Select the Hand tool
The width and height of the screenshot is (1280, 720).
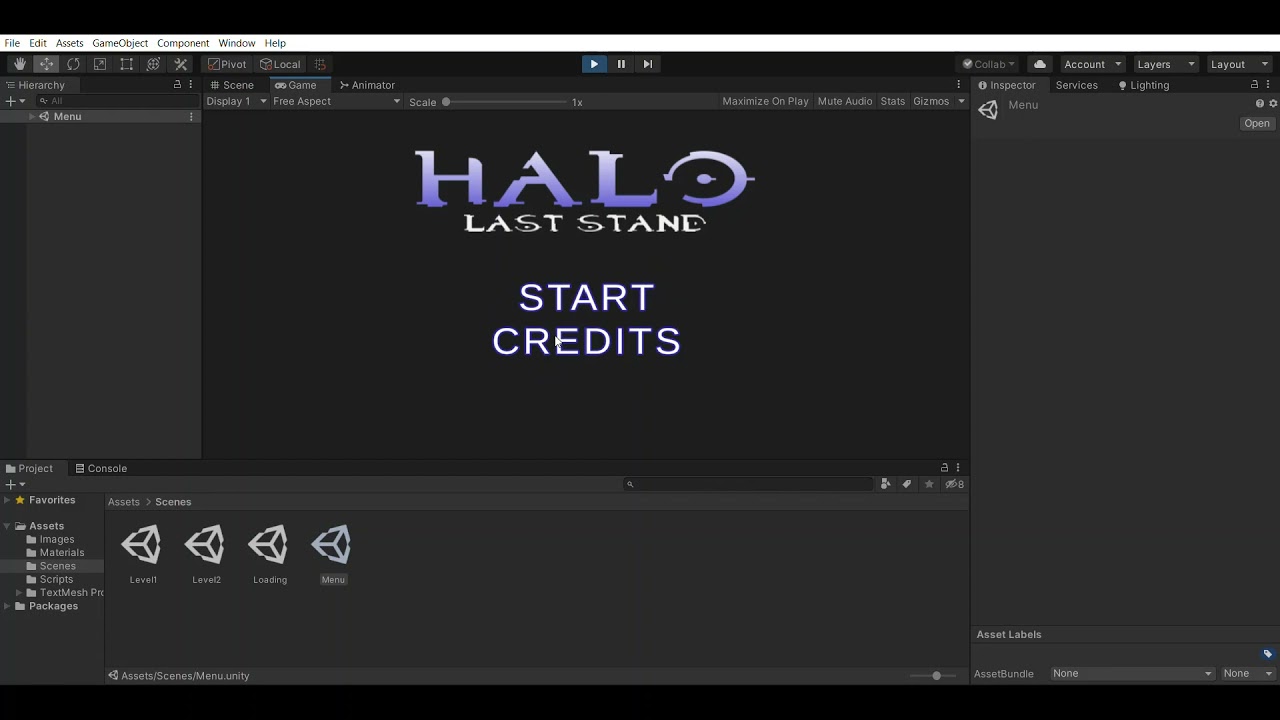tap(20, 64)
